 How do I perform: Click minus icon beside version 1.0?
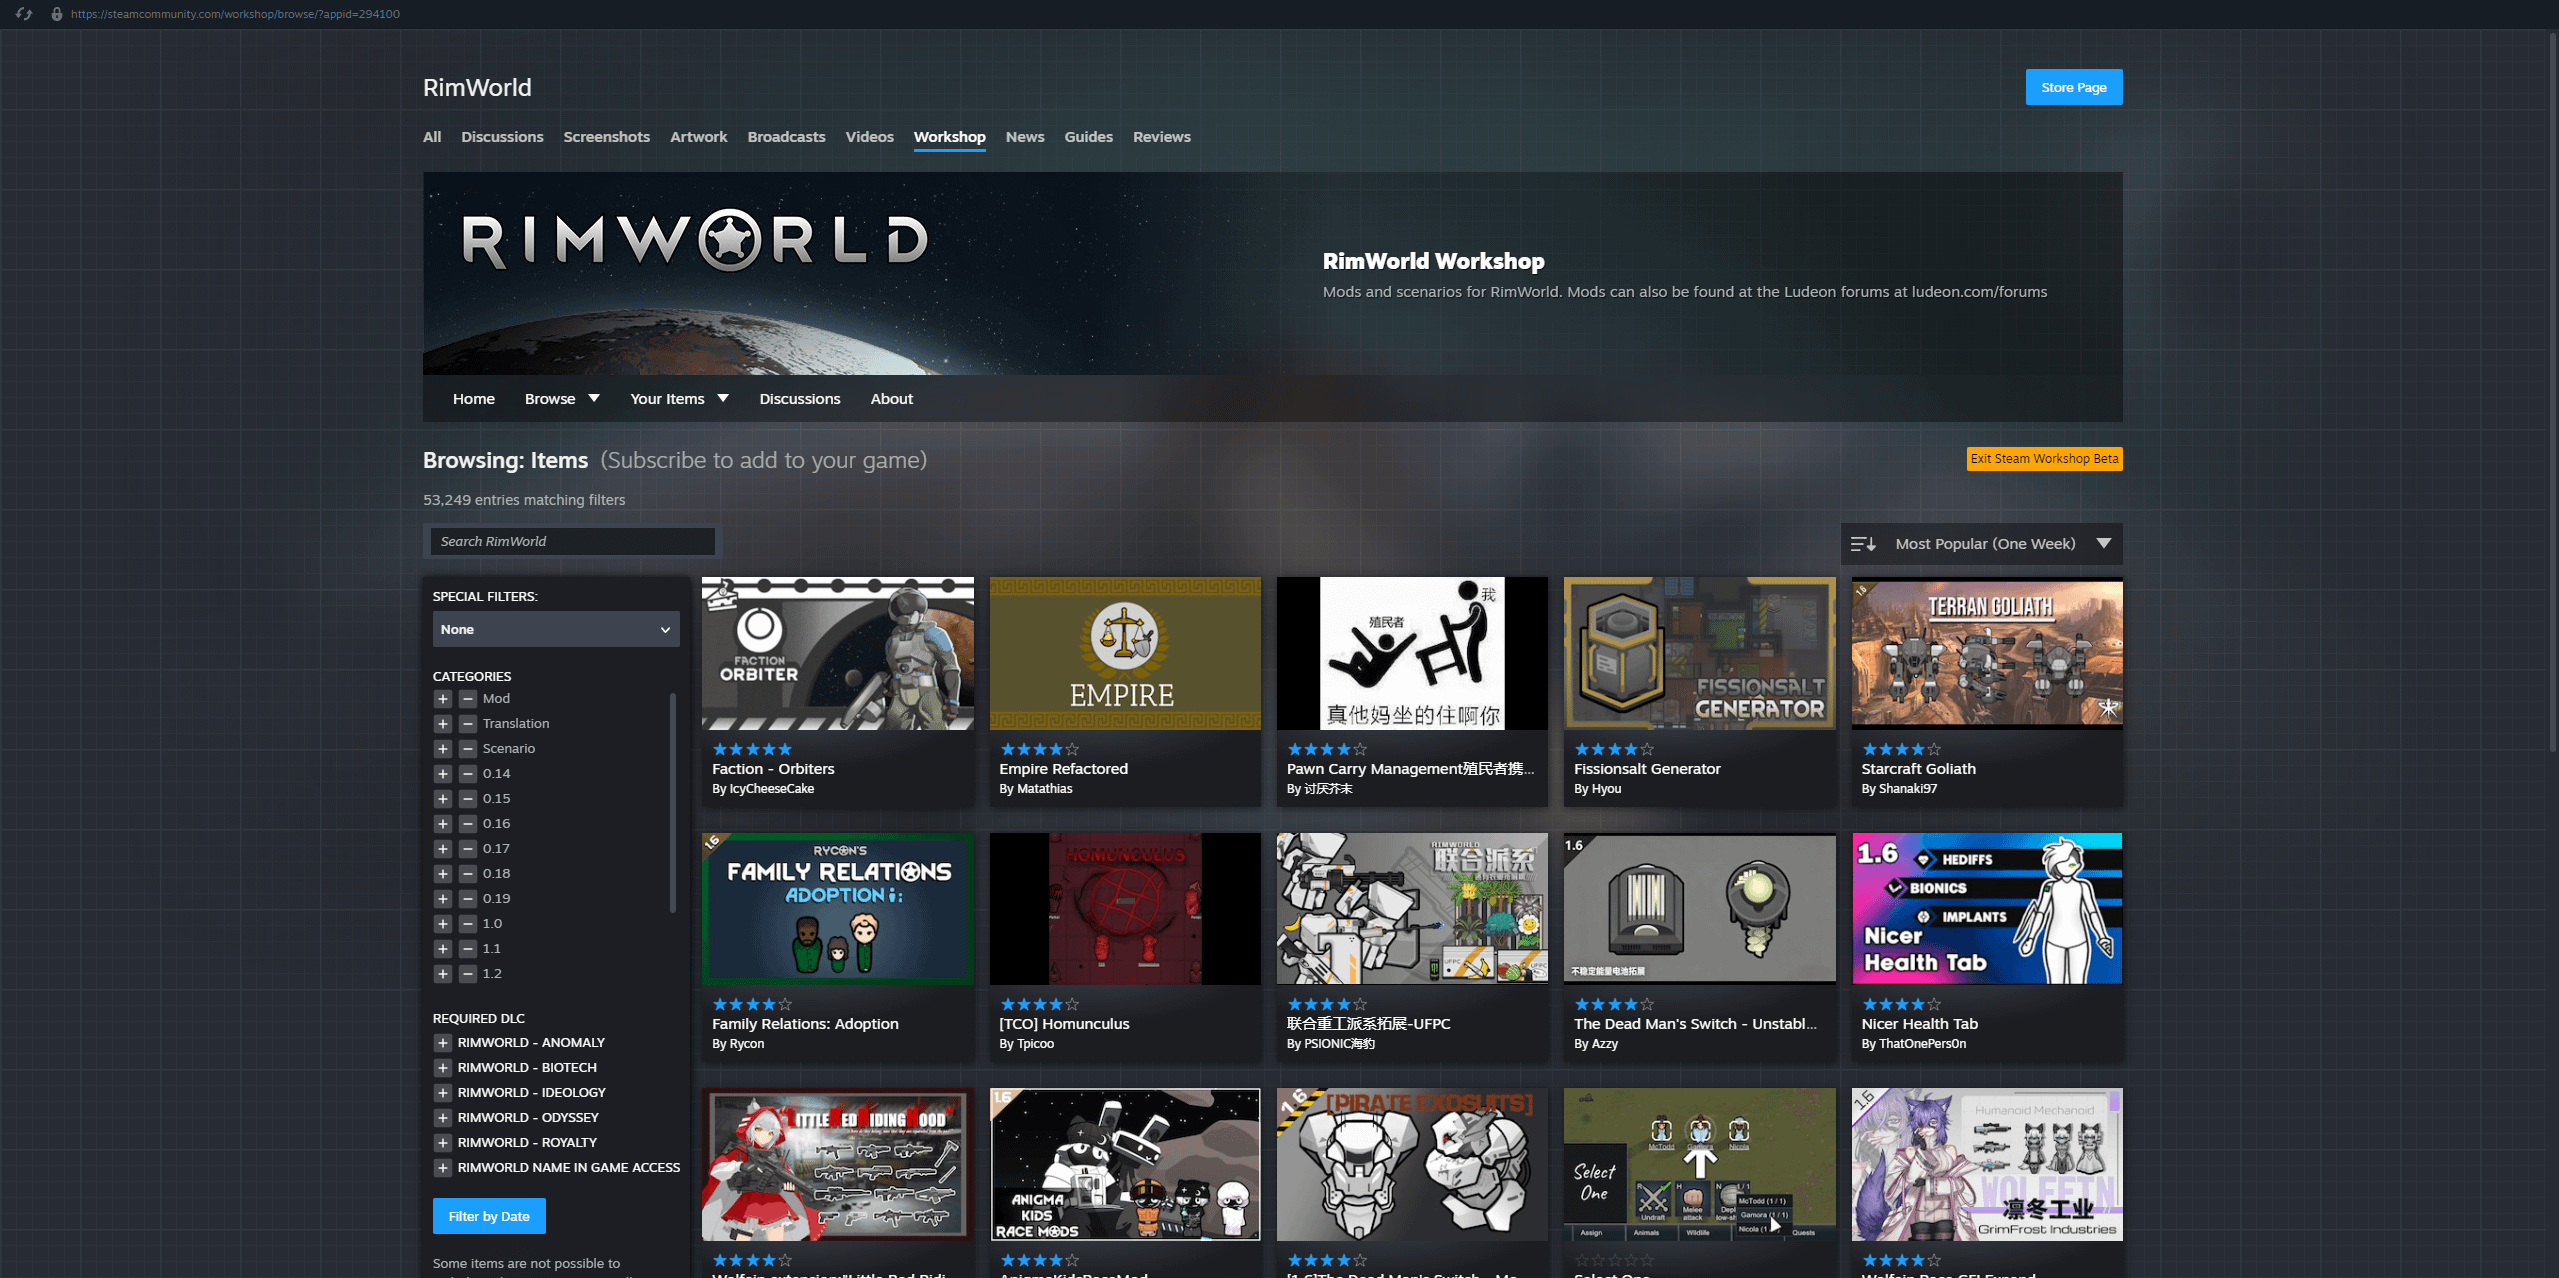[x=467, y=924]
